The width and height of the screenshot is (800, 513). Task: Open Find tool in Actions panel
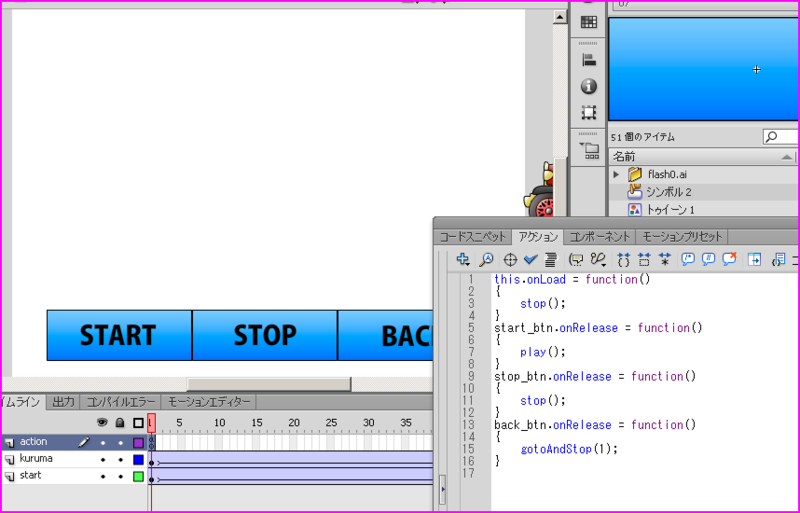coord(486,259)
